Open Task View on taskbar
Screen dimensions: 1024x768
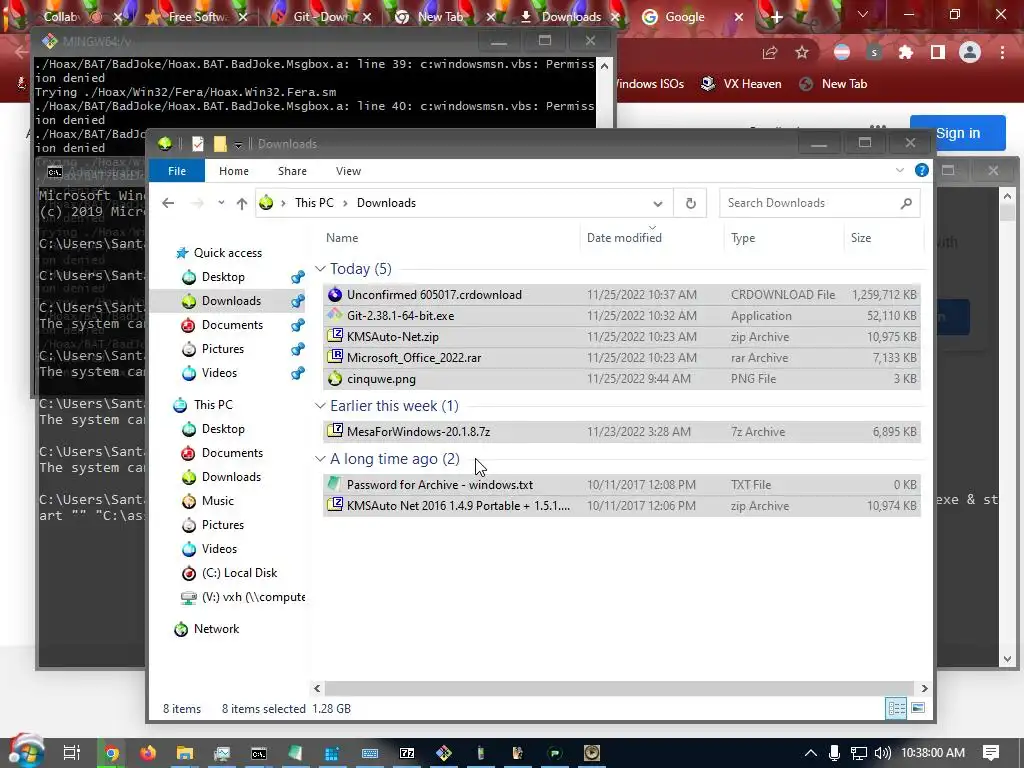(71, 753)
